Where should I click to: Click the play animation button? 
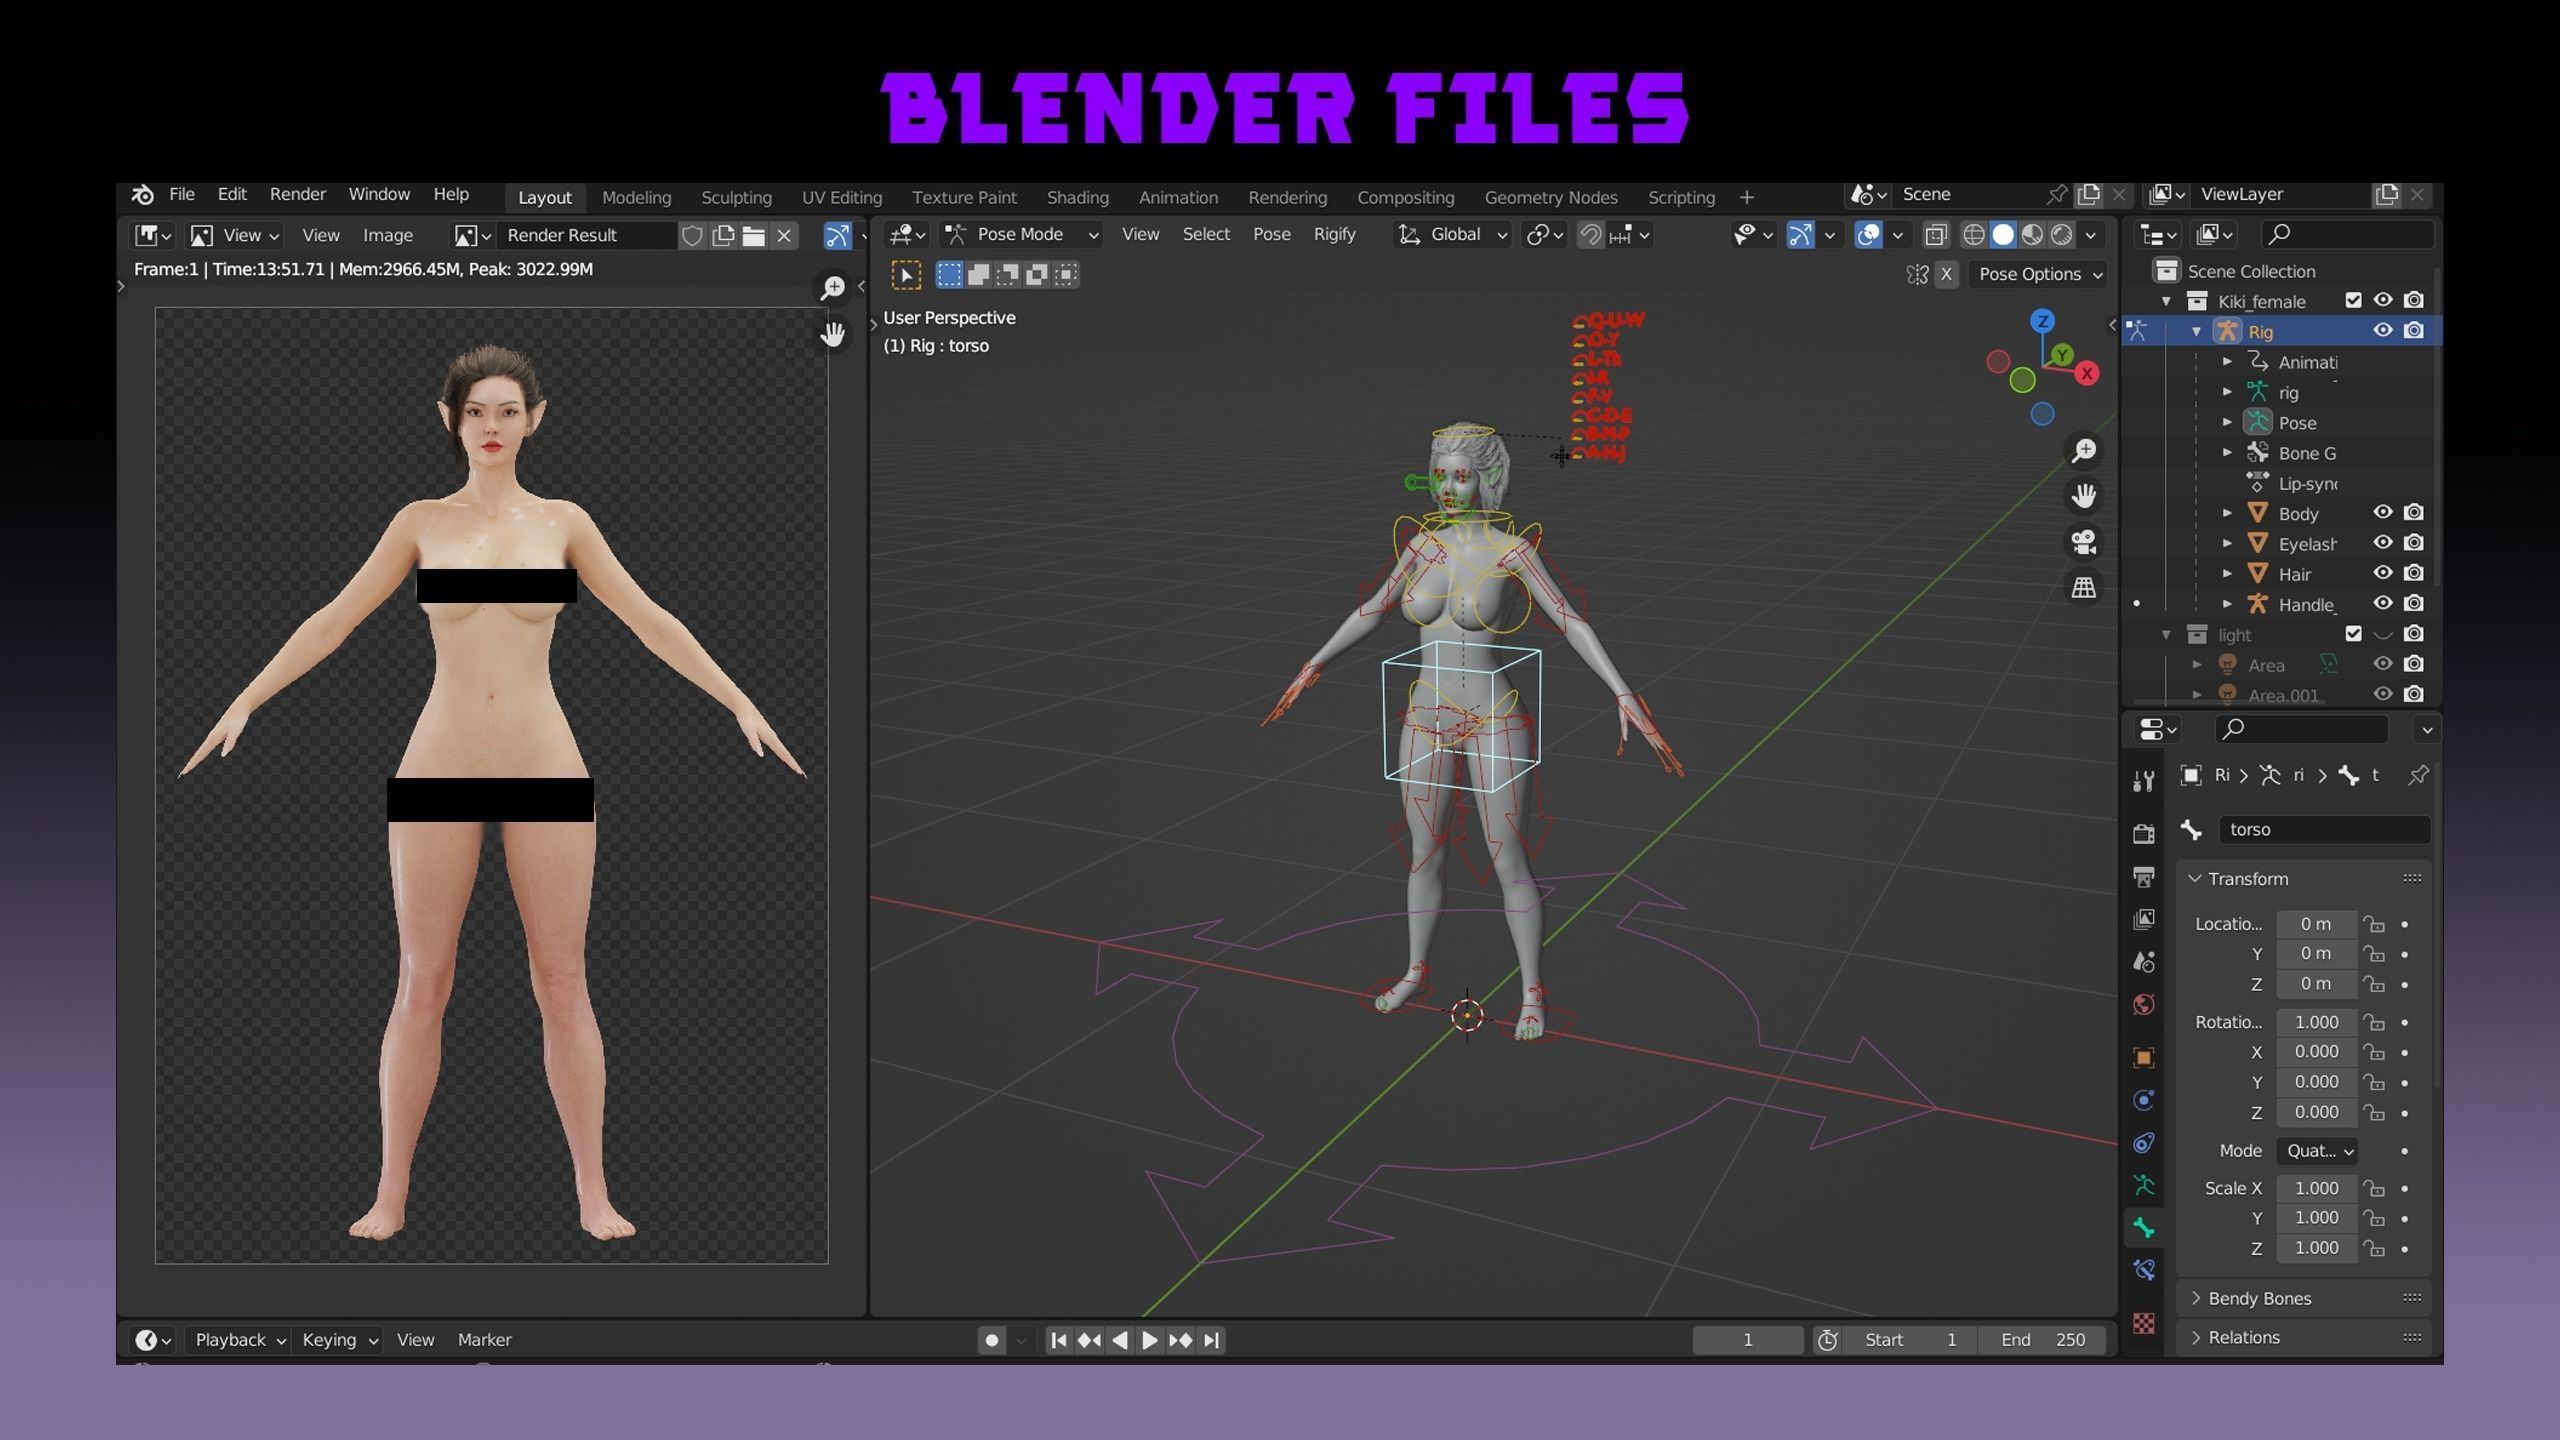1150,1340
